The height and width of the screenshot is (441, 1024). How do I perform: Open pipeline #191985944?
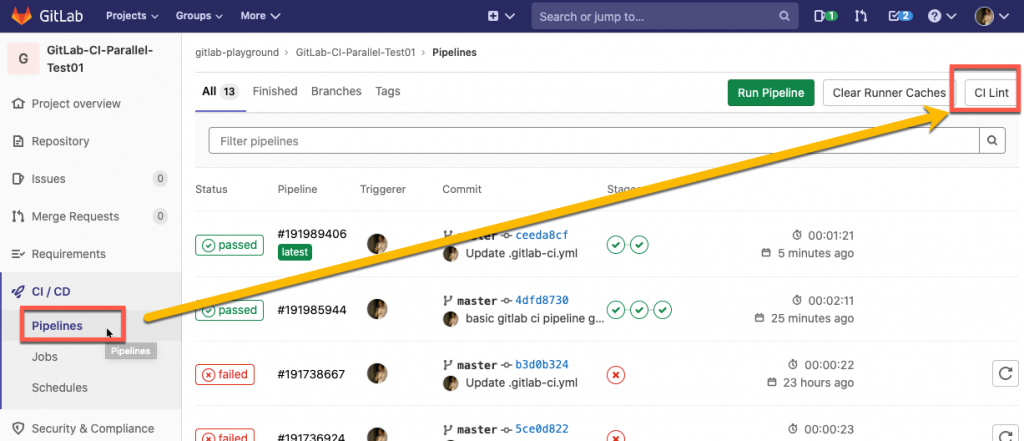312,310
